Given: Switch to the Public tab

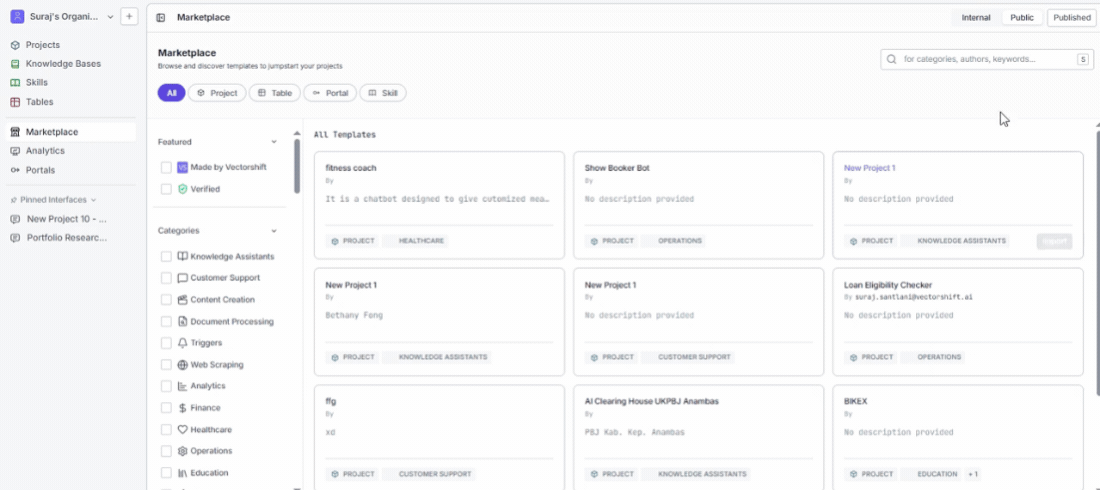Looking at the screenshot, I should [1022, 18].
